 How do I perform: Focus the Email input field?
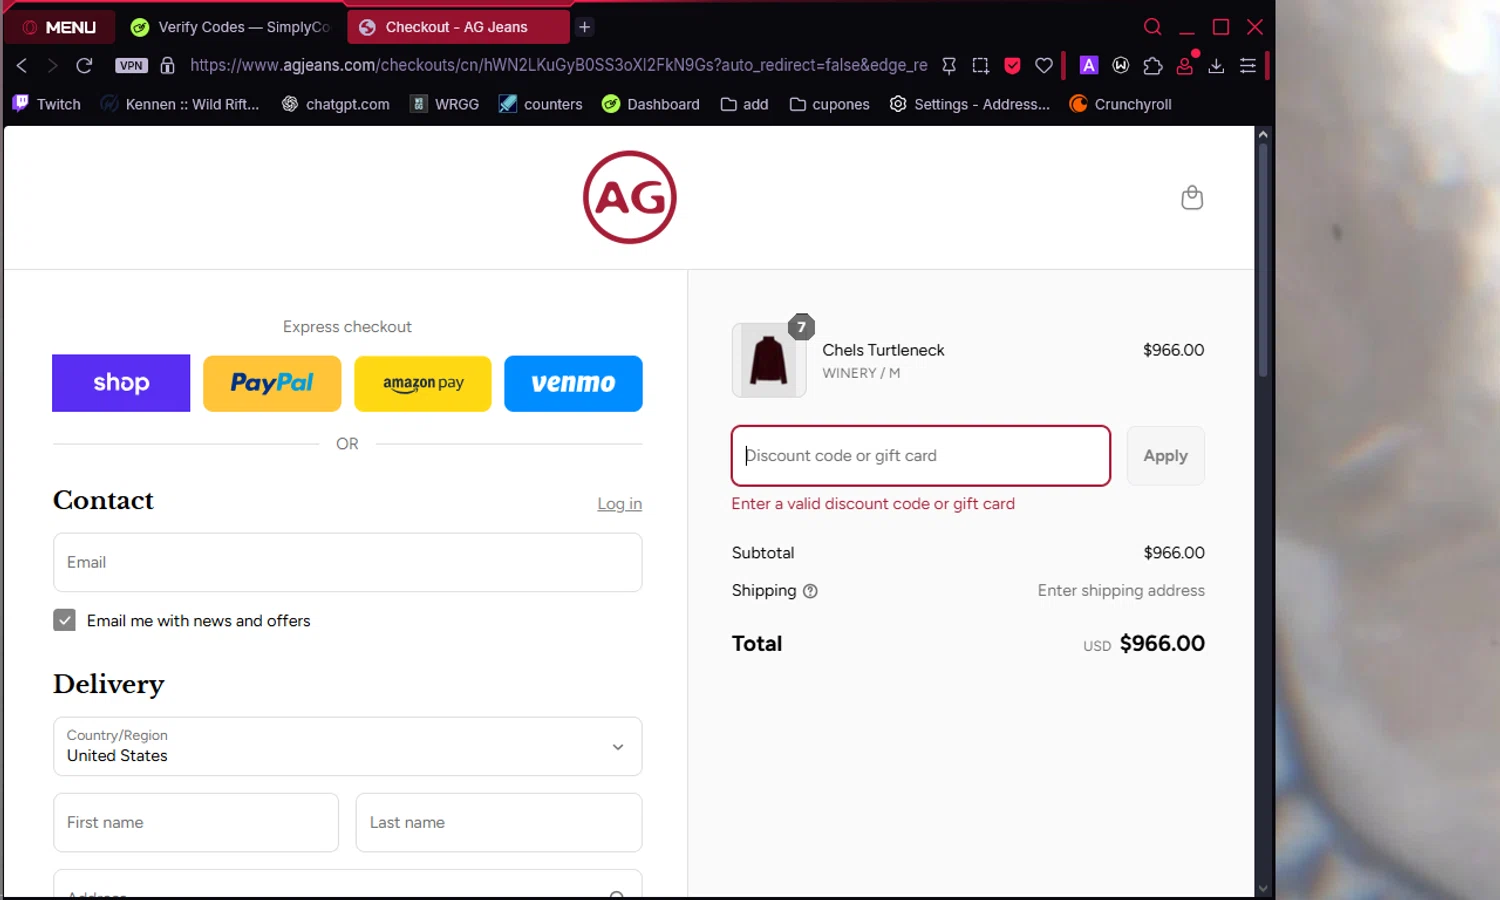click(x=347, y=562)
